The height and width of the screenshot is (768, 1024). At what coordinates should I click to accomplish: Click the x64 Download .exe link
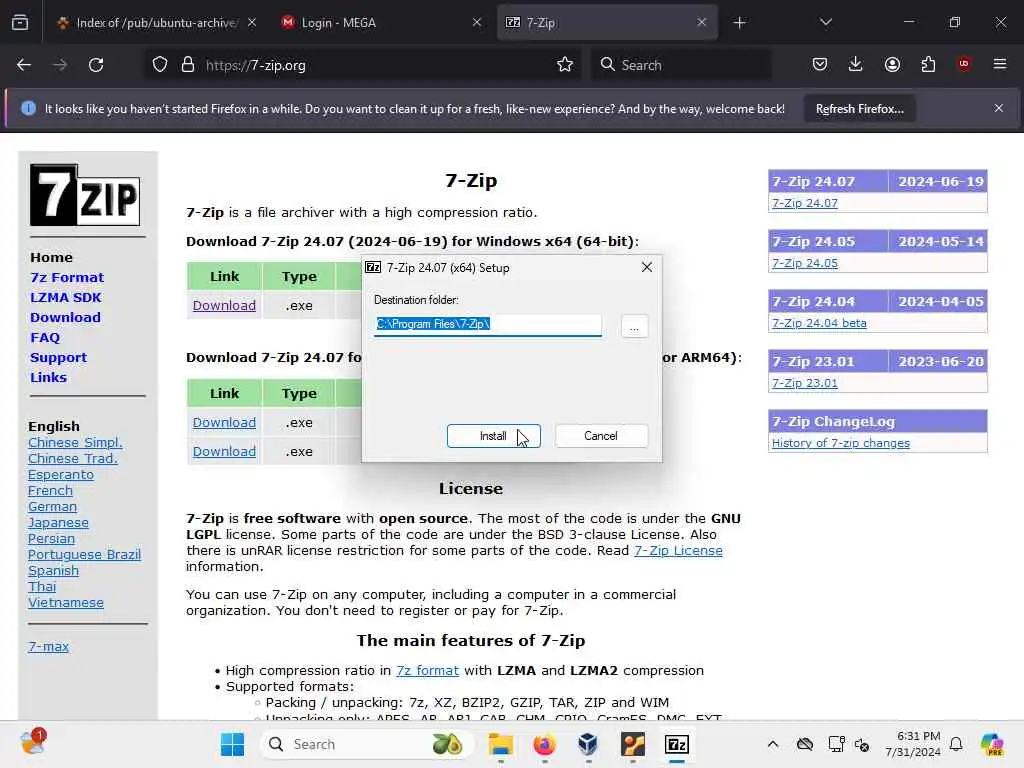coord(224,306)
